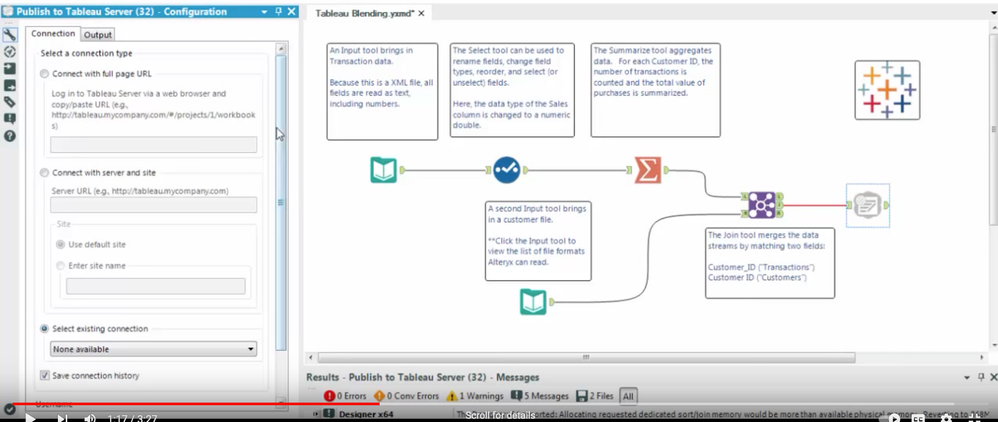Select the Join tool description comment box
Screen dimensions: 998x422
pyautogui.click(x=770, y=263)
